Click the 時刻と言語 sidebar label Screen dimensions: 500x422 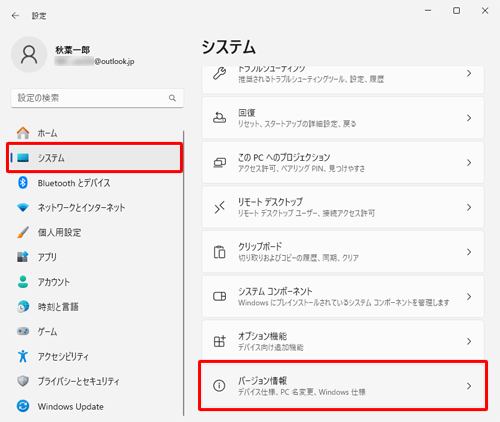coord(58,307)
